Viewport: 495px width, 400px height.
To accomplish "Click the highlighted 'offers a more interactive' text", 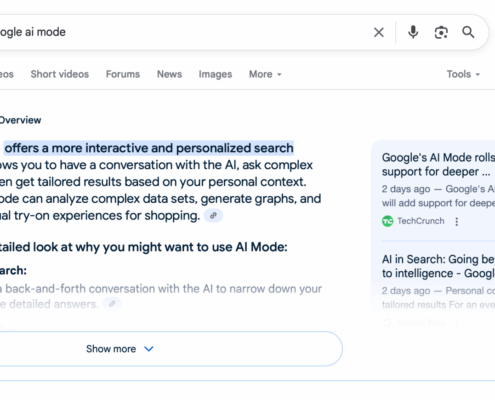I will 149,148.
